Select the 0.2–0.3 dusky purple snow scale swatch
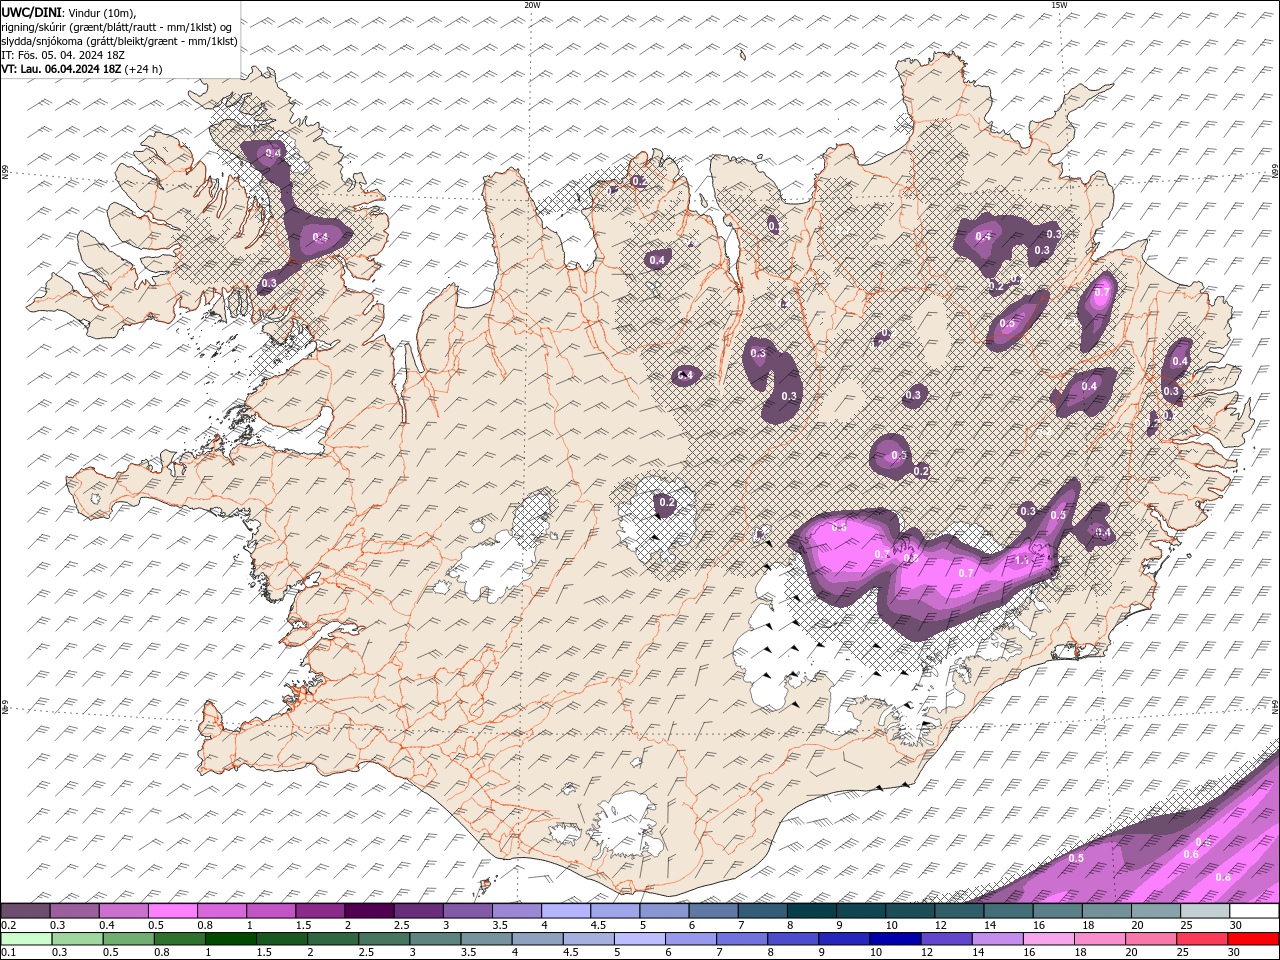 point(25,911)
